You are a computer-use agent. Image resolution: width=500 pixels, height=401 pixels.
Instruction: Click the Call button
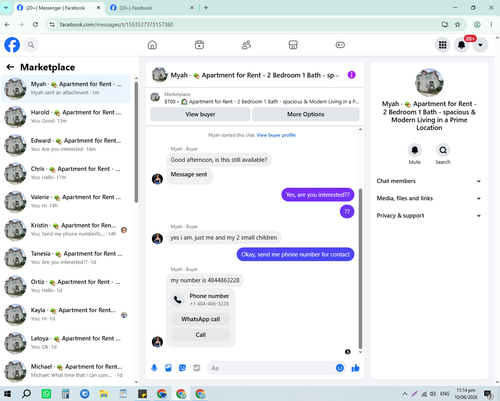[x=201, y=335]
